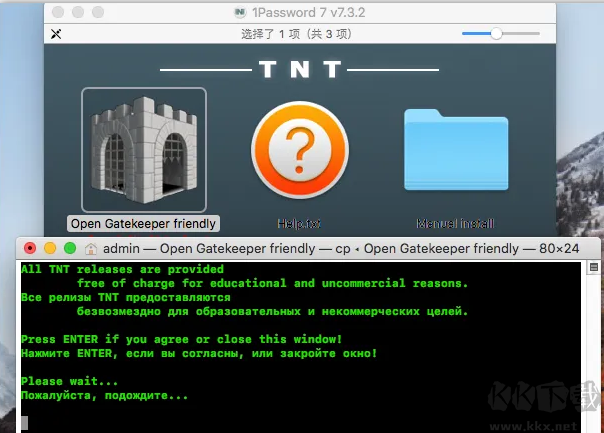Click the Press ENTER if you agree line
The height and width of the screenshot is (433, 604).
coord(181,339)
